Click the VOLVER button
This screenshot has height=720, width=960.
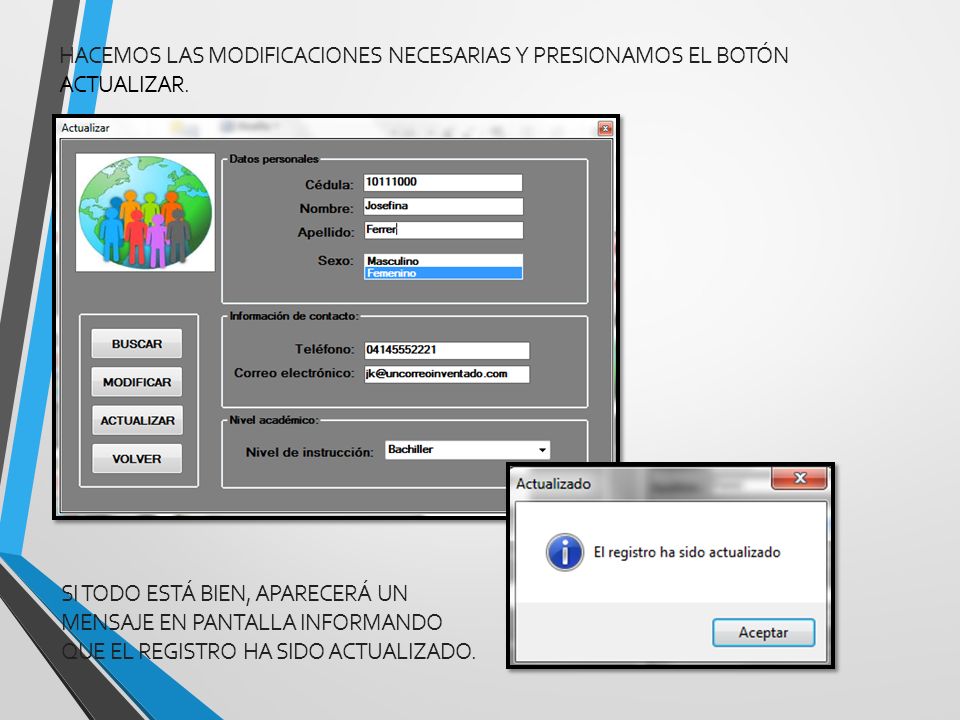point(137,459)
